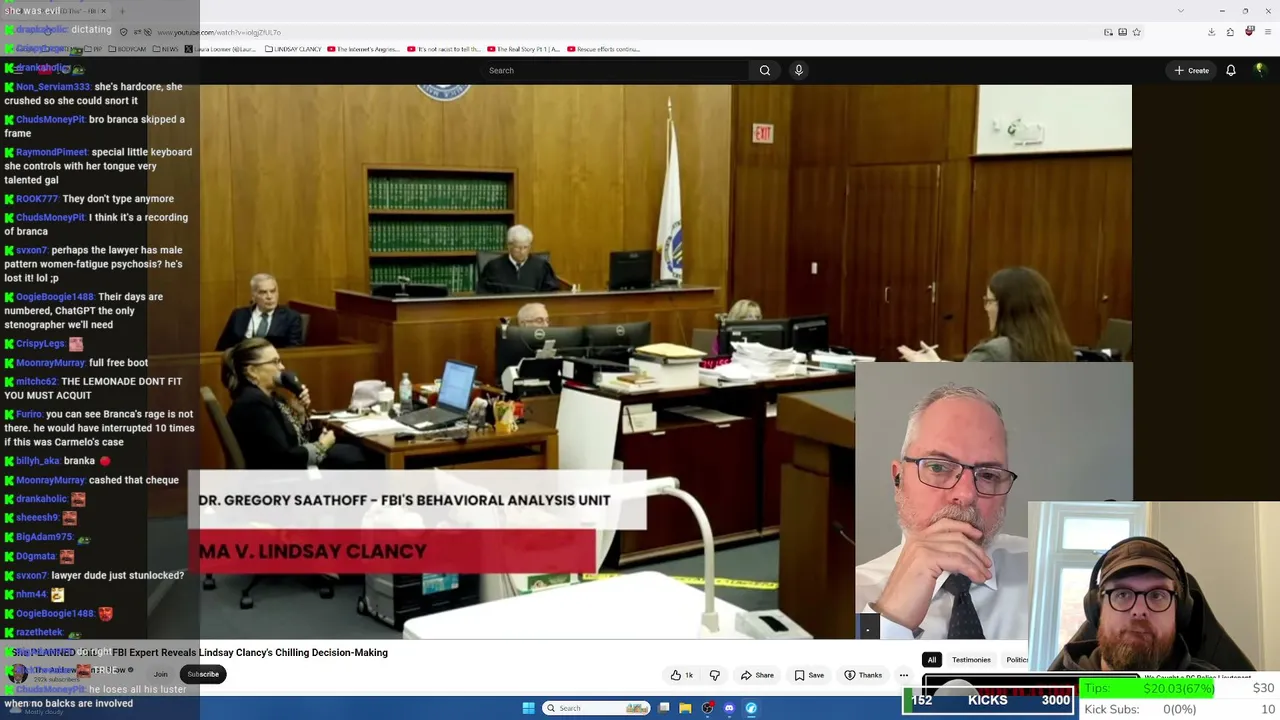The width and height of the screenshot is (1280, 720).
Task: Click chat username mitchc62
Action: (x=37, y=382)
